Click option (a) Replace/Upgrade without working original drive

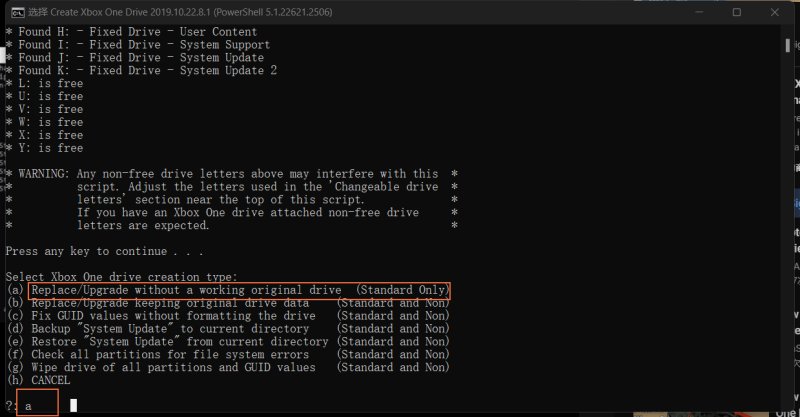click(x=239, y=290)
